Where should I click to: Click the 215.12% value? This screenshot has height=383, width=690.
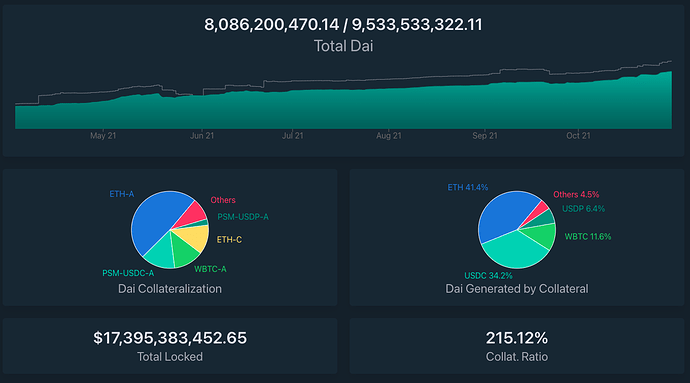(517, 338)
